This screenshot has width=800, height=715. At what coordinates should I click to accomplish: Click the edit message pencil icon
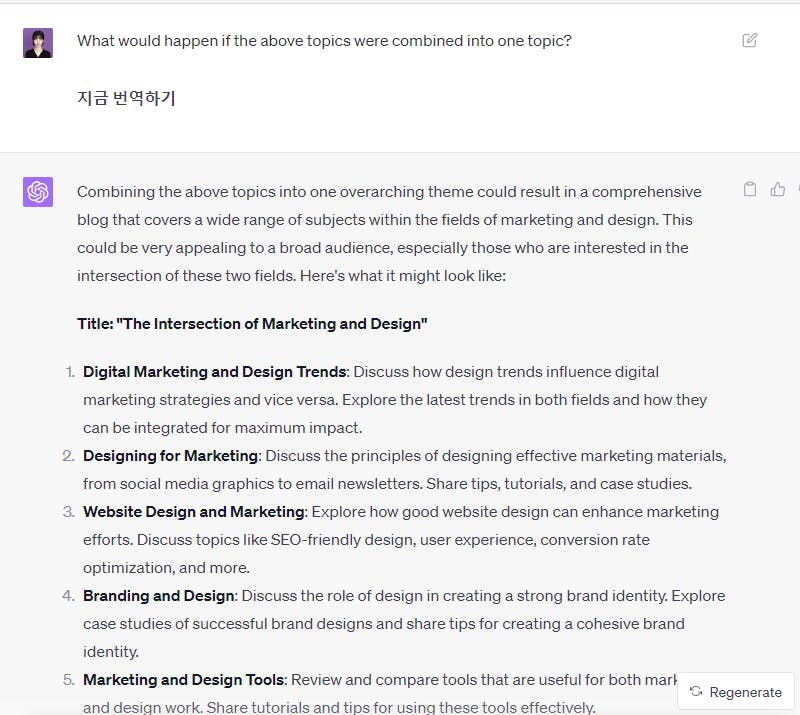[x=750, y=41]
